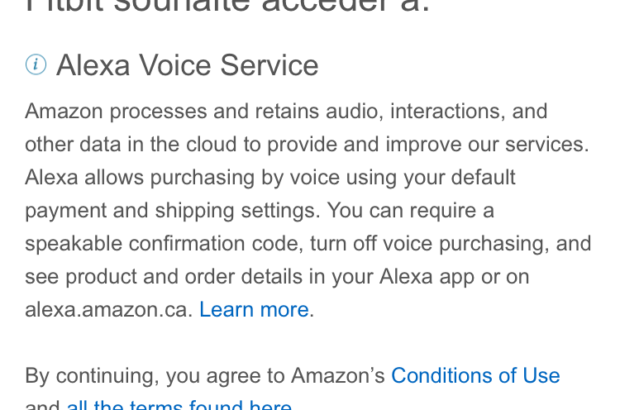This screenshot has width=620, height=410.
Task: Click the info icon beside Alexa Voice Service
Action: pyautogui.click(x=36, y=65)
